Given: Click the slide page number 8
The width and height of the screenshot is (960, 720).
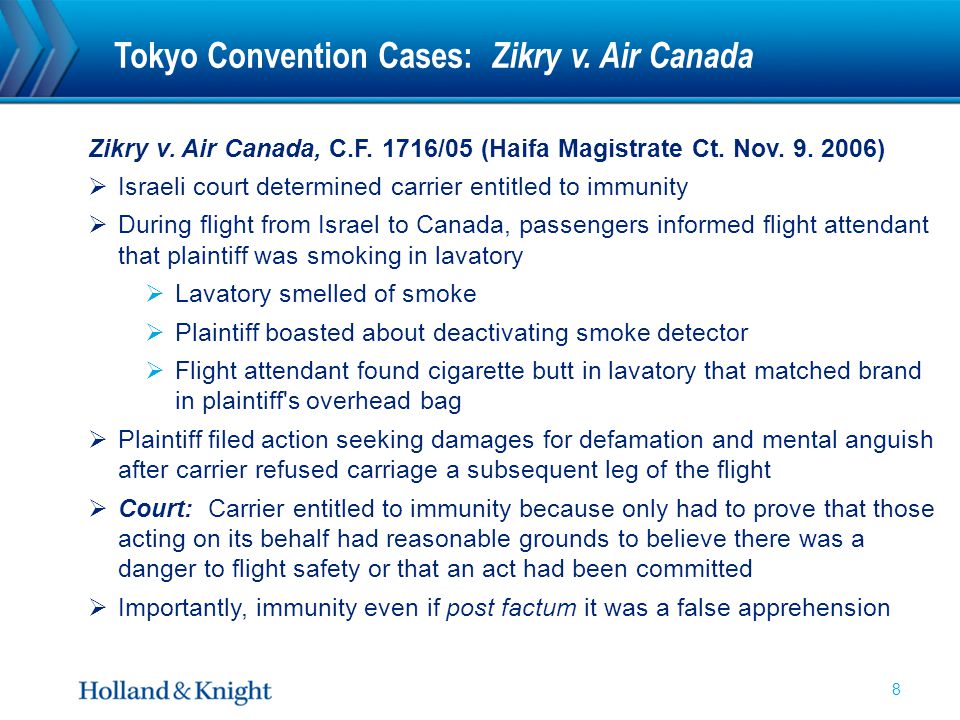Looking at the screenshot, I should point(896,690).
